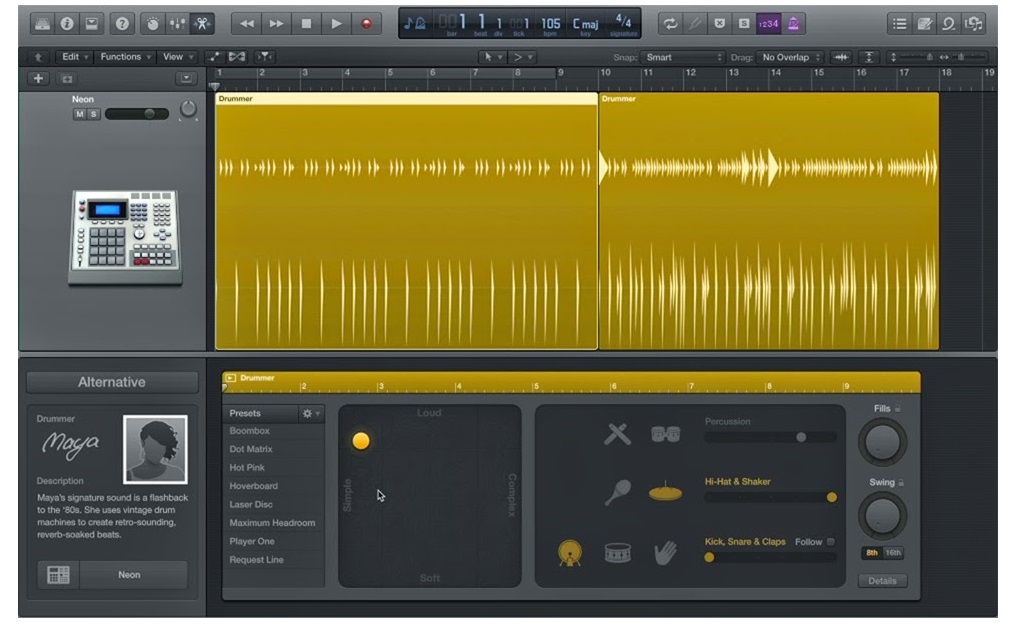Click the Details button in the Drummer panel
Screen dimensions: 1023x625
[x=882, y=580]
